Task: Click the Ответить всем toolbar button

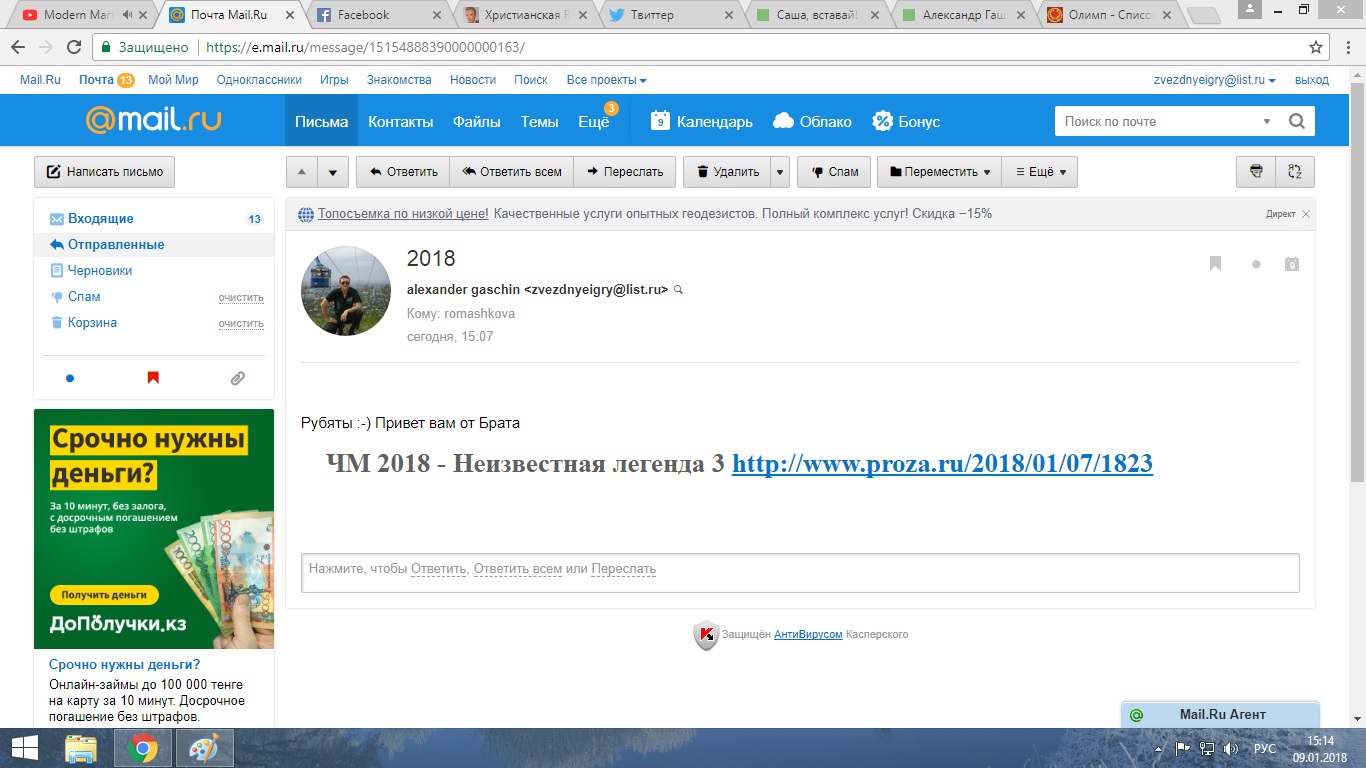Action: pyautogui.click(x=511, y=171)
